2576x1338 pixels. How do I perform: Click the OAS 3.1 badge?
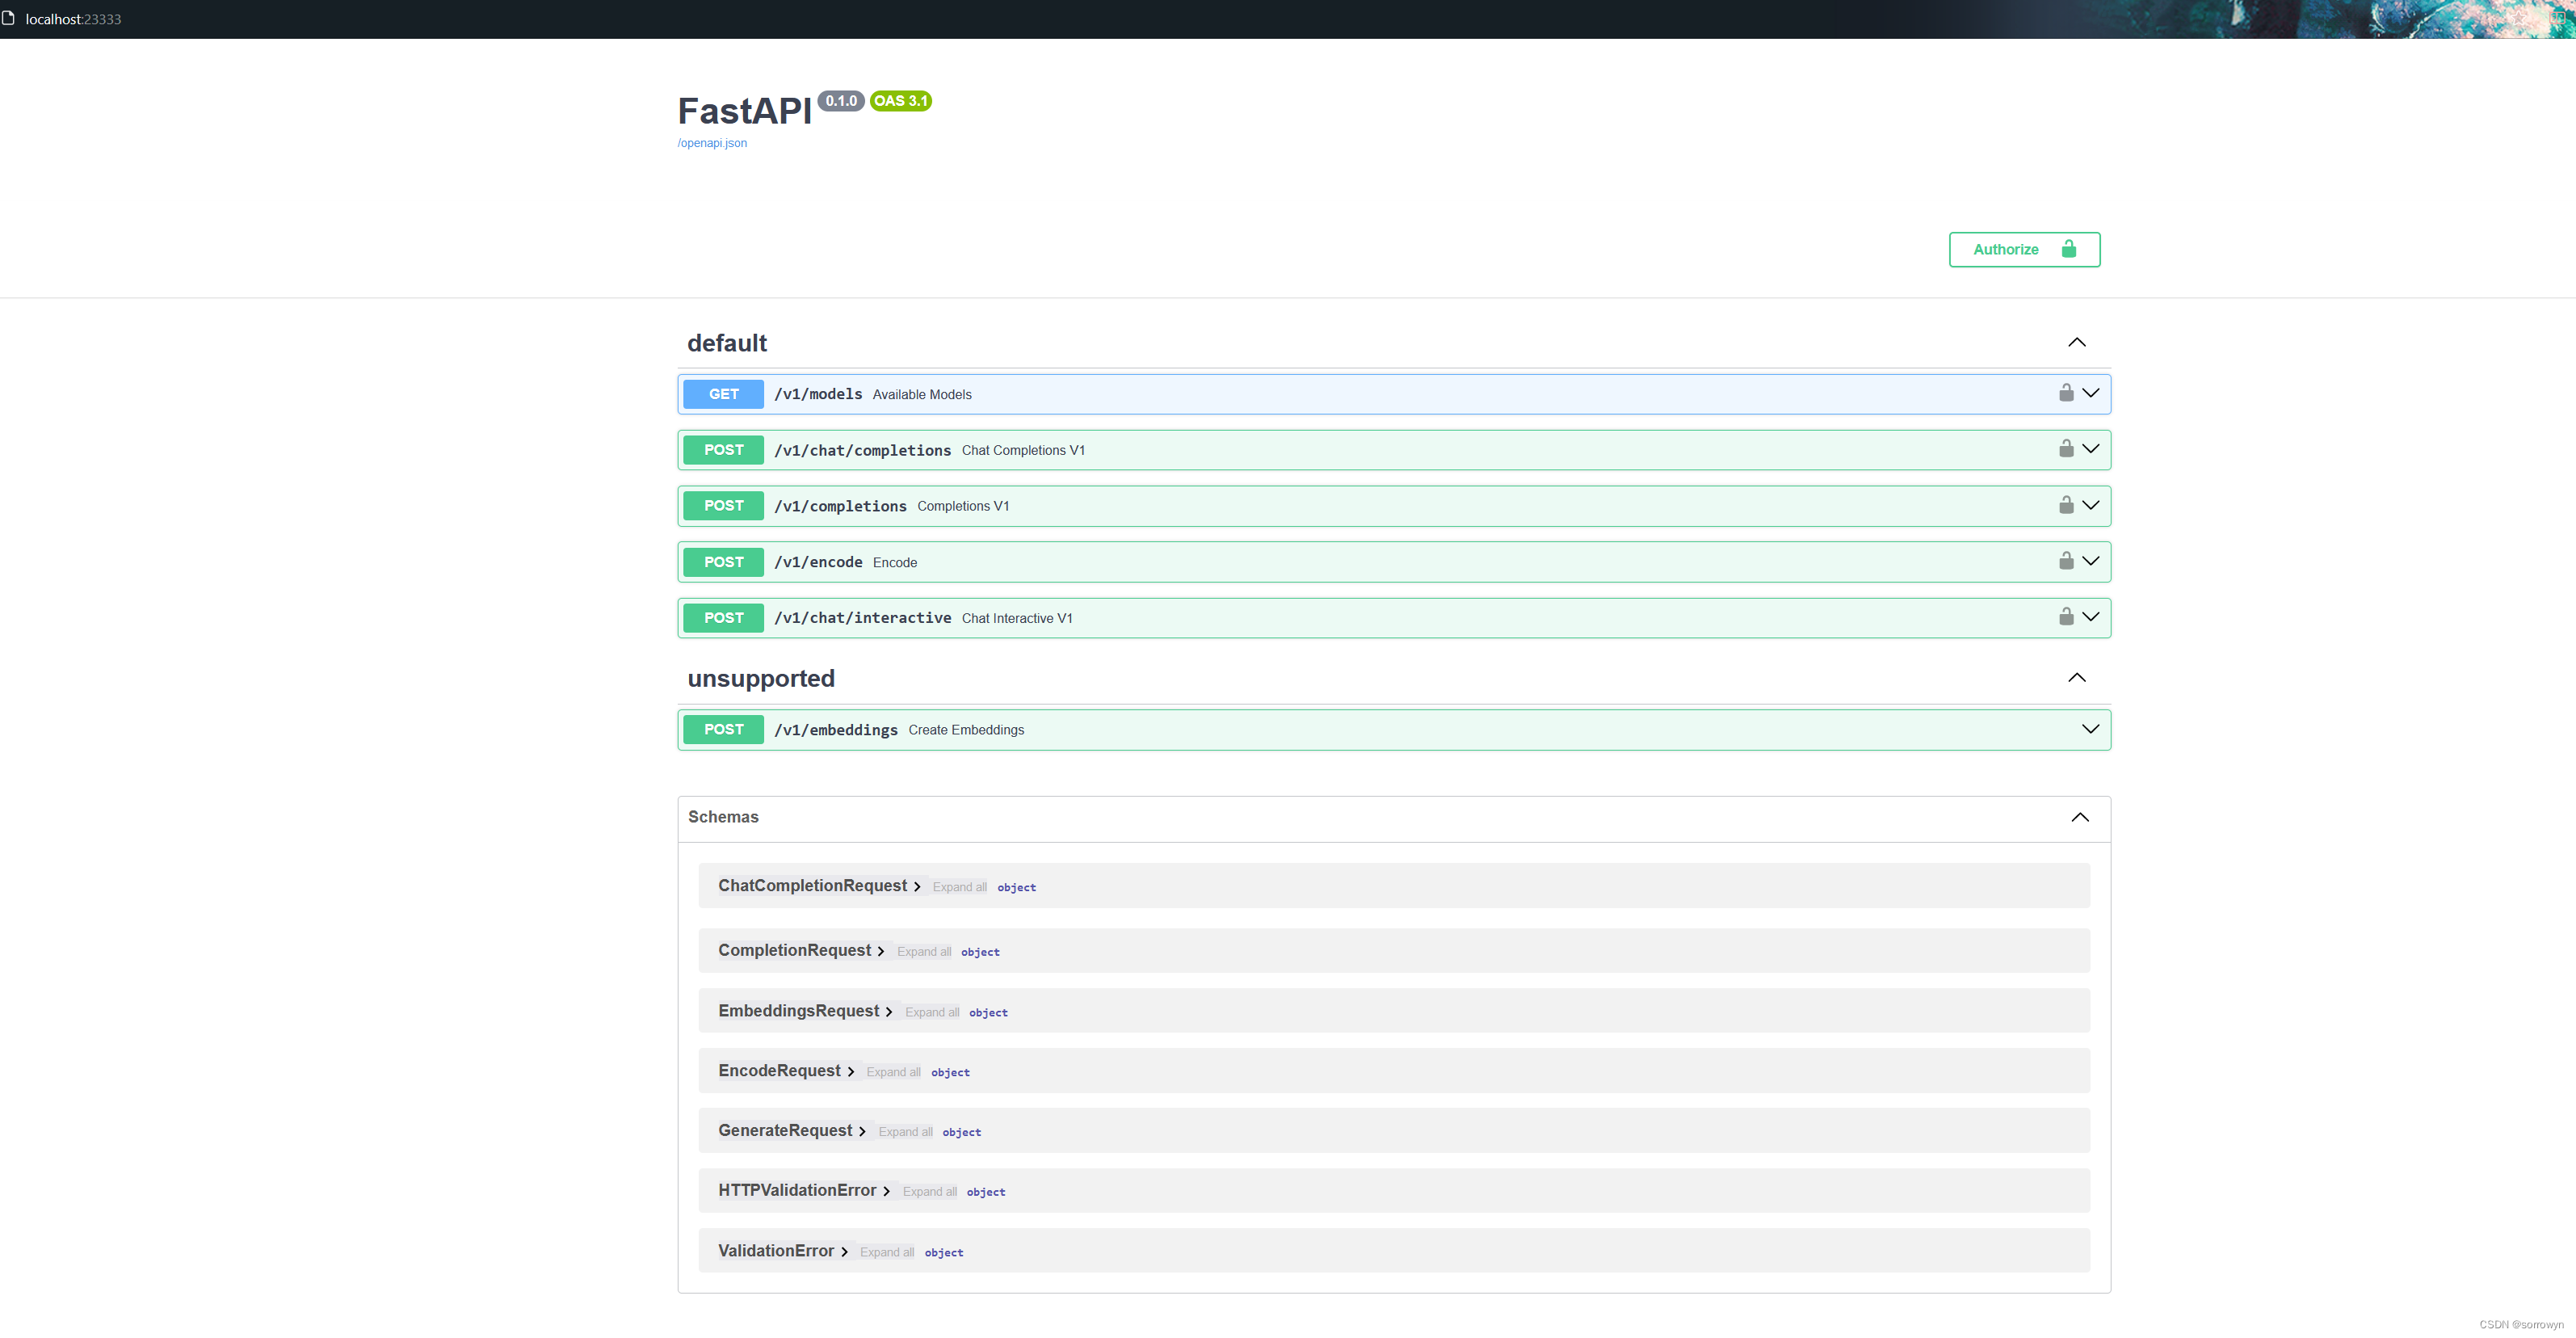[x=900, y=101]
